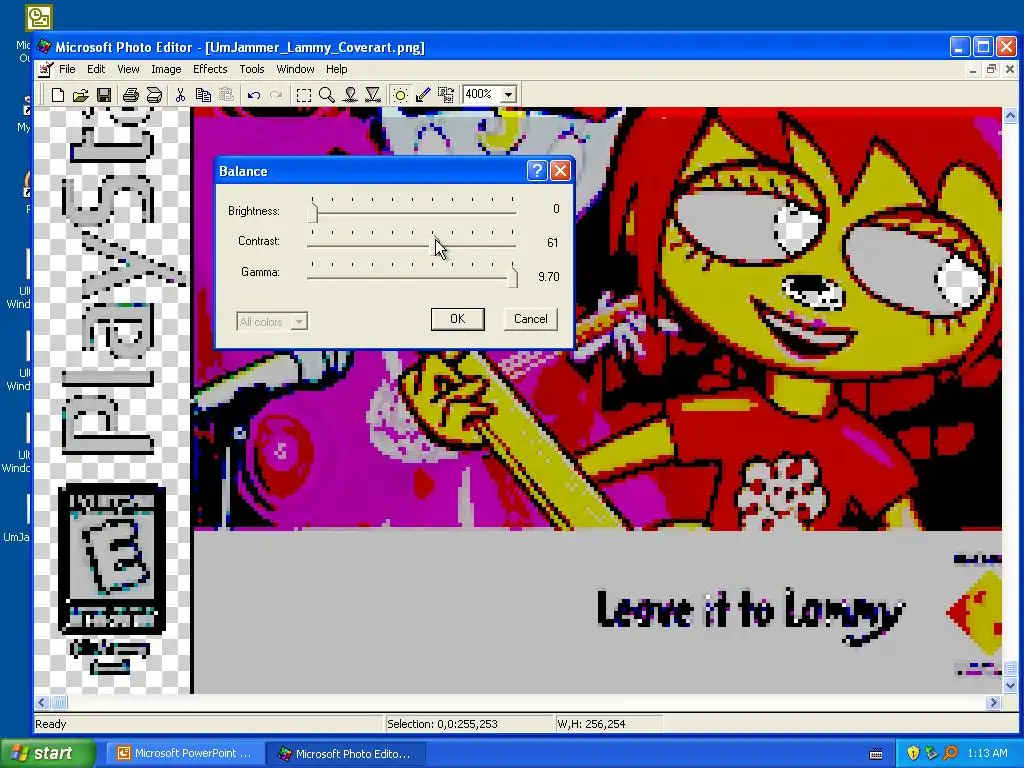This screenshot has width=1024, height=768.
Task: Click the Balance dialog help question mark
Action: coord(537,171)
